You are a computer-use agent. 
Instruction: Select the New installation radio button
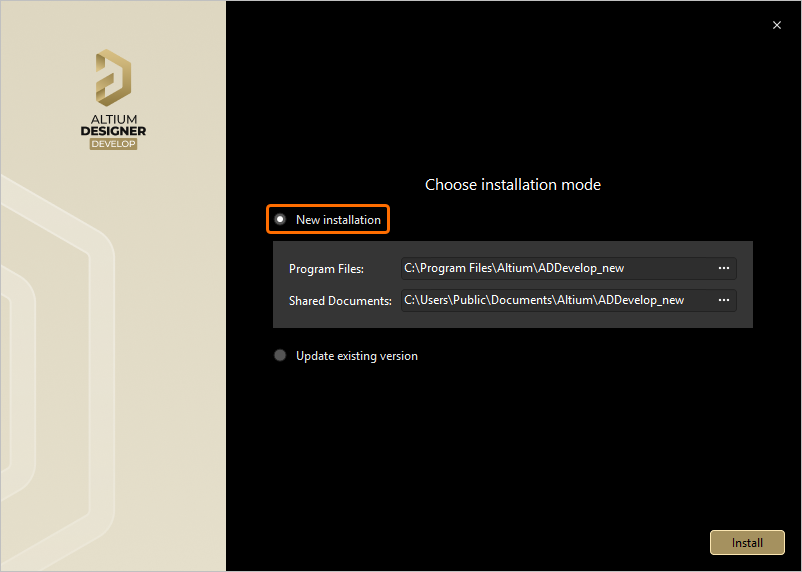click(280, 219)
